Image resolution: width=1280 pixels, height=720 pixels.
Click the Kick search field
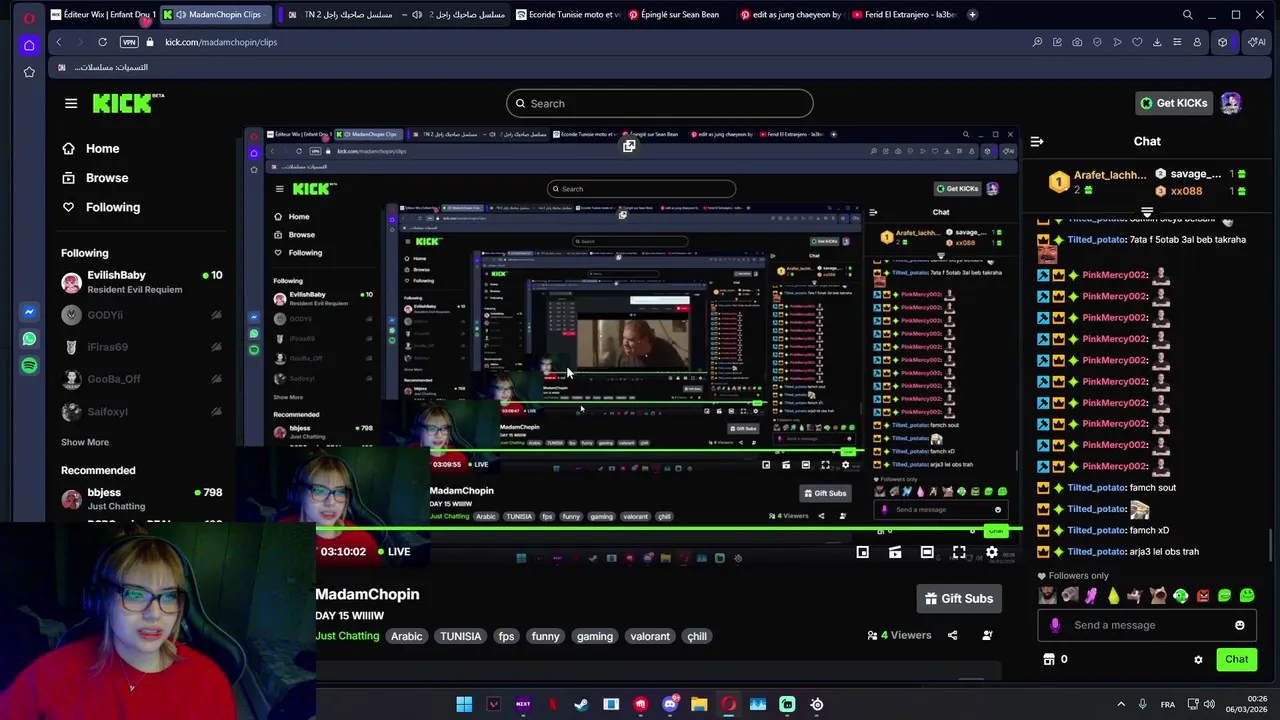[660, 103]
